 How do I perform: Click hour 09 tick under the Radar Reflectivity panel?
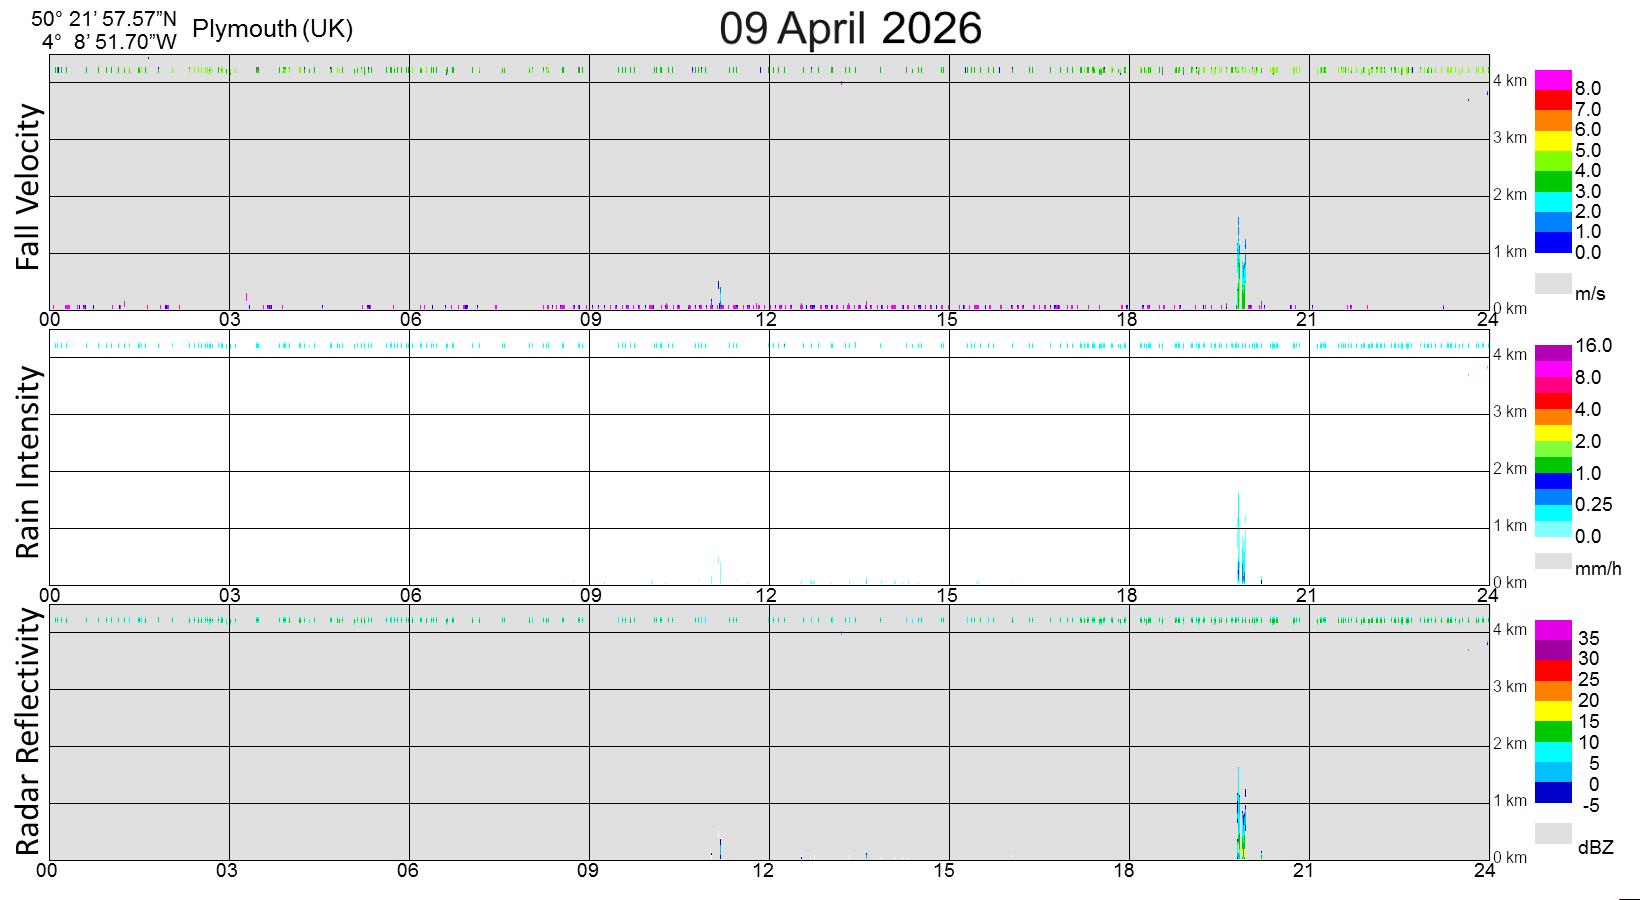[x=588, y=870]
